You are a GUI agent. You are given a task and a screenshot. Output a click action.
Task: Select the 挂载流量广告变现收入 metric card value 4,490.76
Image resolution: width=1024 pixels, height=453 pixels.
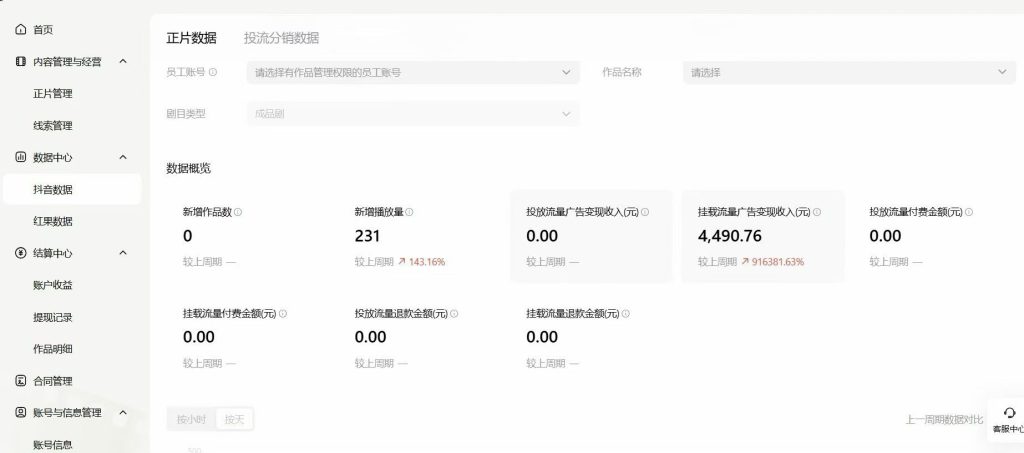click(x=729, y=236)
